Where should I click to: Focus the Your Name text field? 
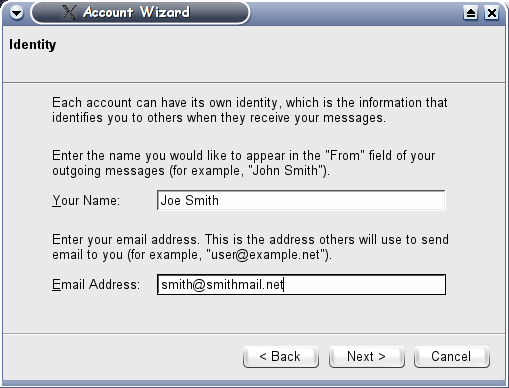(301, 200)
